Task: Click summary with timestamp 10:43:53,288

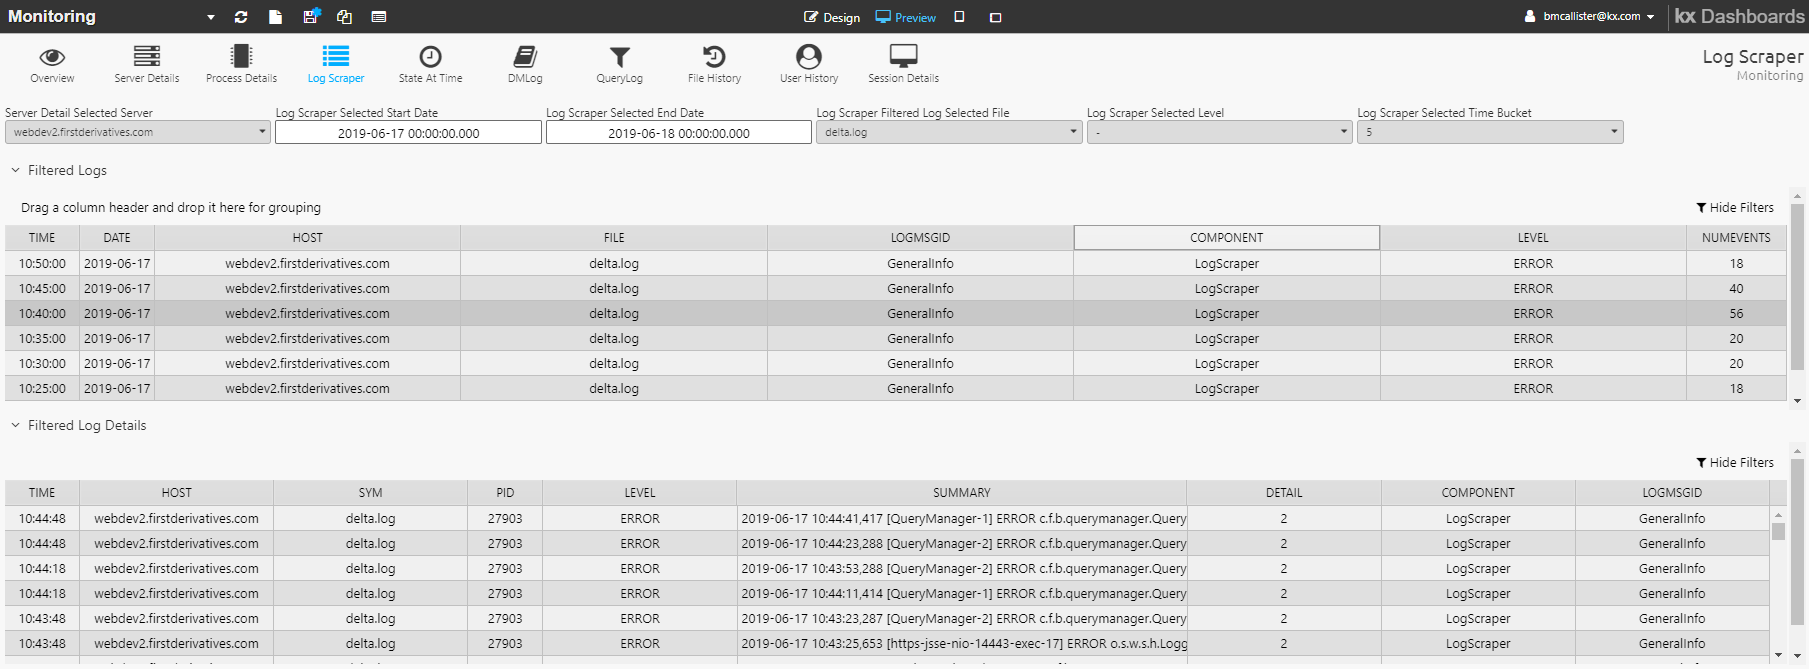Action: pyautogui.click(x=963, y=569)
